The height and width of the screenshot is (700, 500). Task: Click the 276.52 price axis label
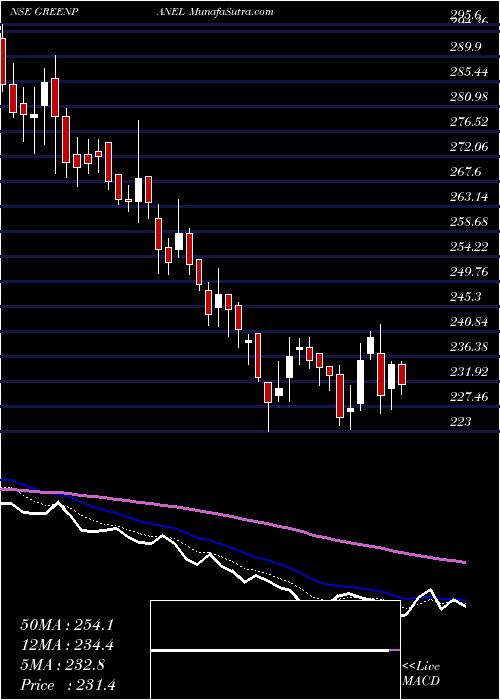tap(470, 121)
